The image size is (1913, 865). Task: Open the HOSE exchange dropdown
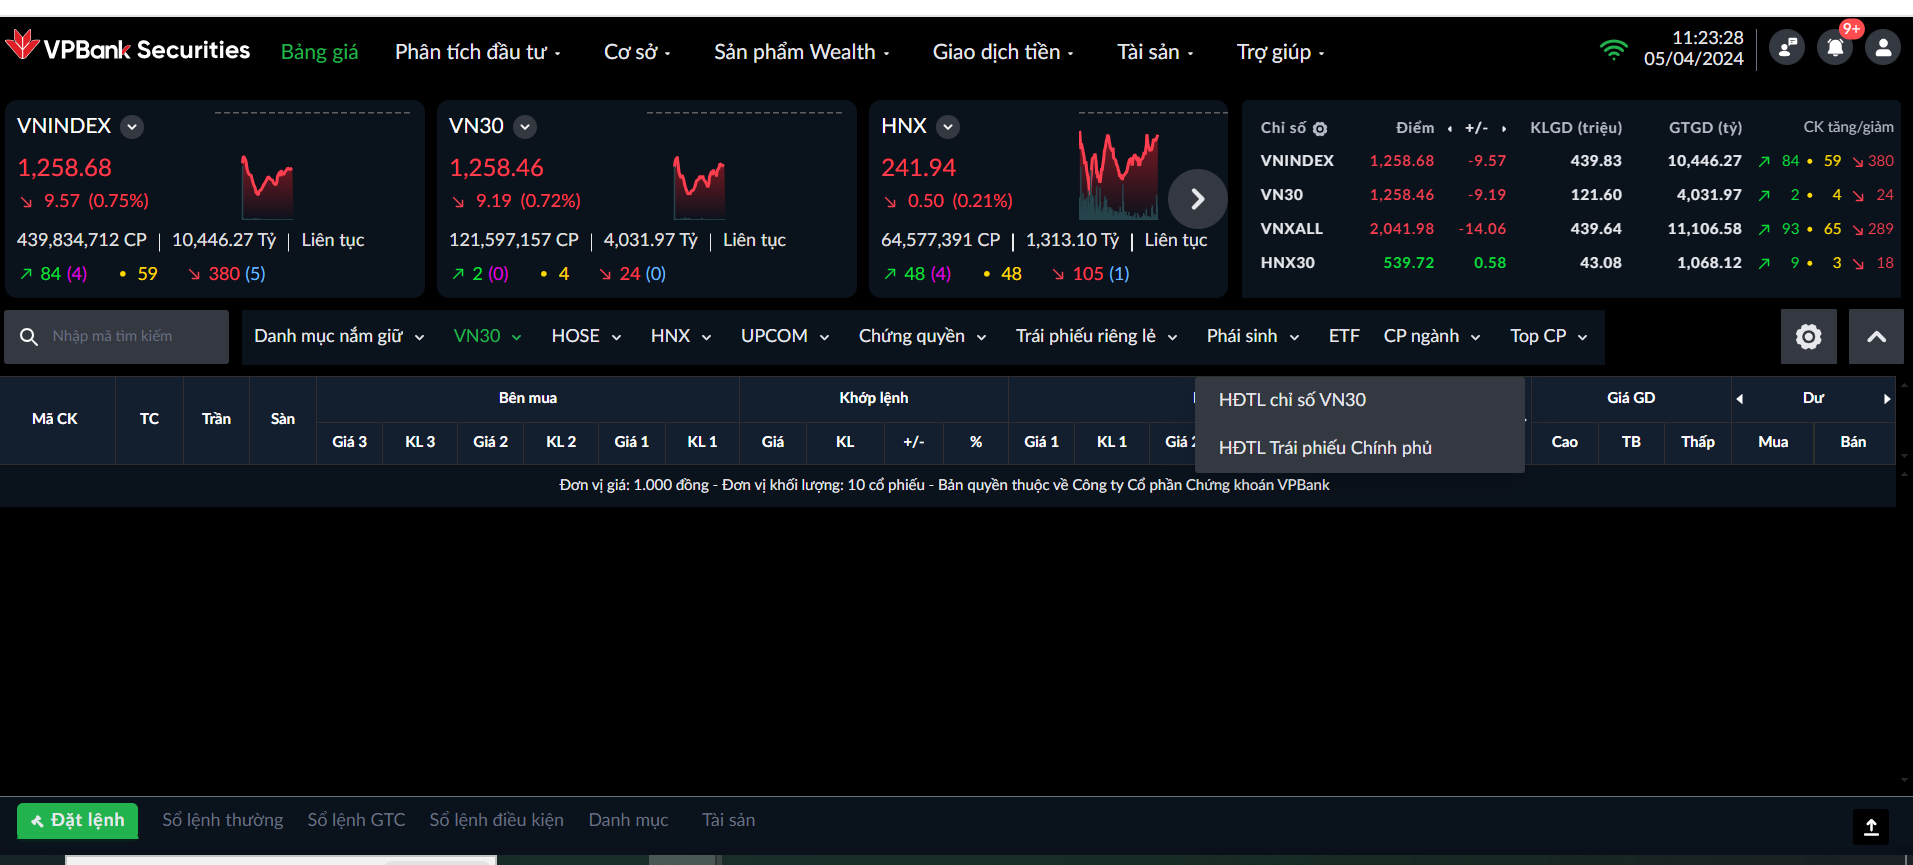pyautogui.click(x=586, y=337)
